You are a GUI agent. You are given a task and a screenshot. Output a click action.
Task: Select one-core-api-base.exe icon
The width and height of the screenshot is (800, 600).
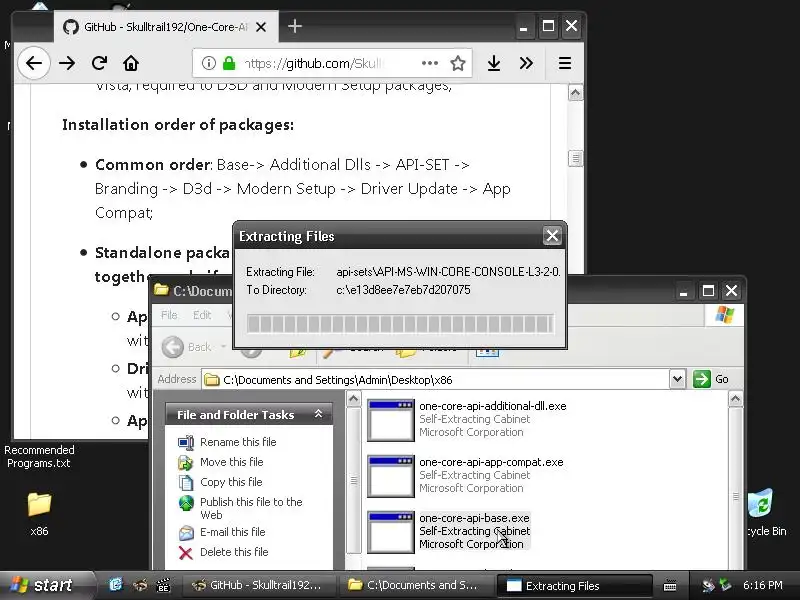click(391, 532)
